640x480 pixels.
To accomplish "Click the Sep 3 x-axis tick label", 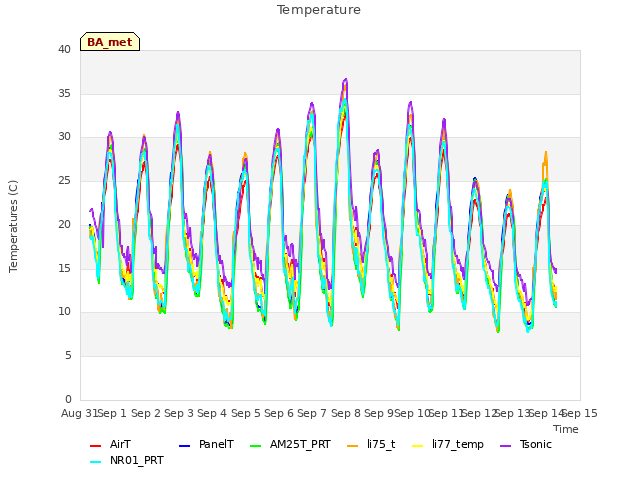I will 179,413.
